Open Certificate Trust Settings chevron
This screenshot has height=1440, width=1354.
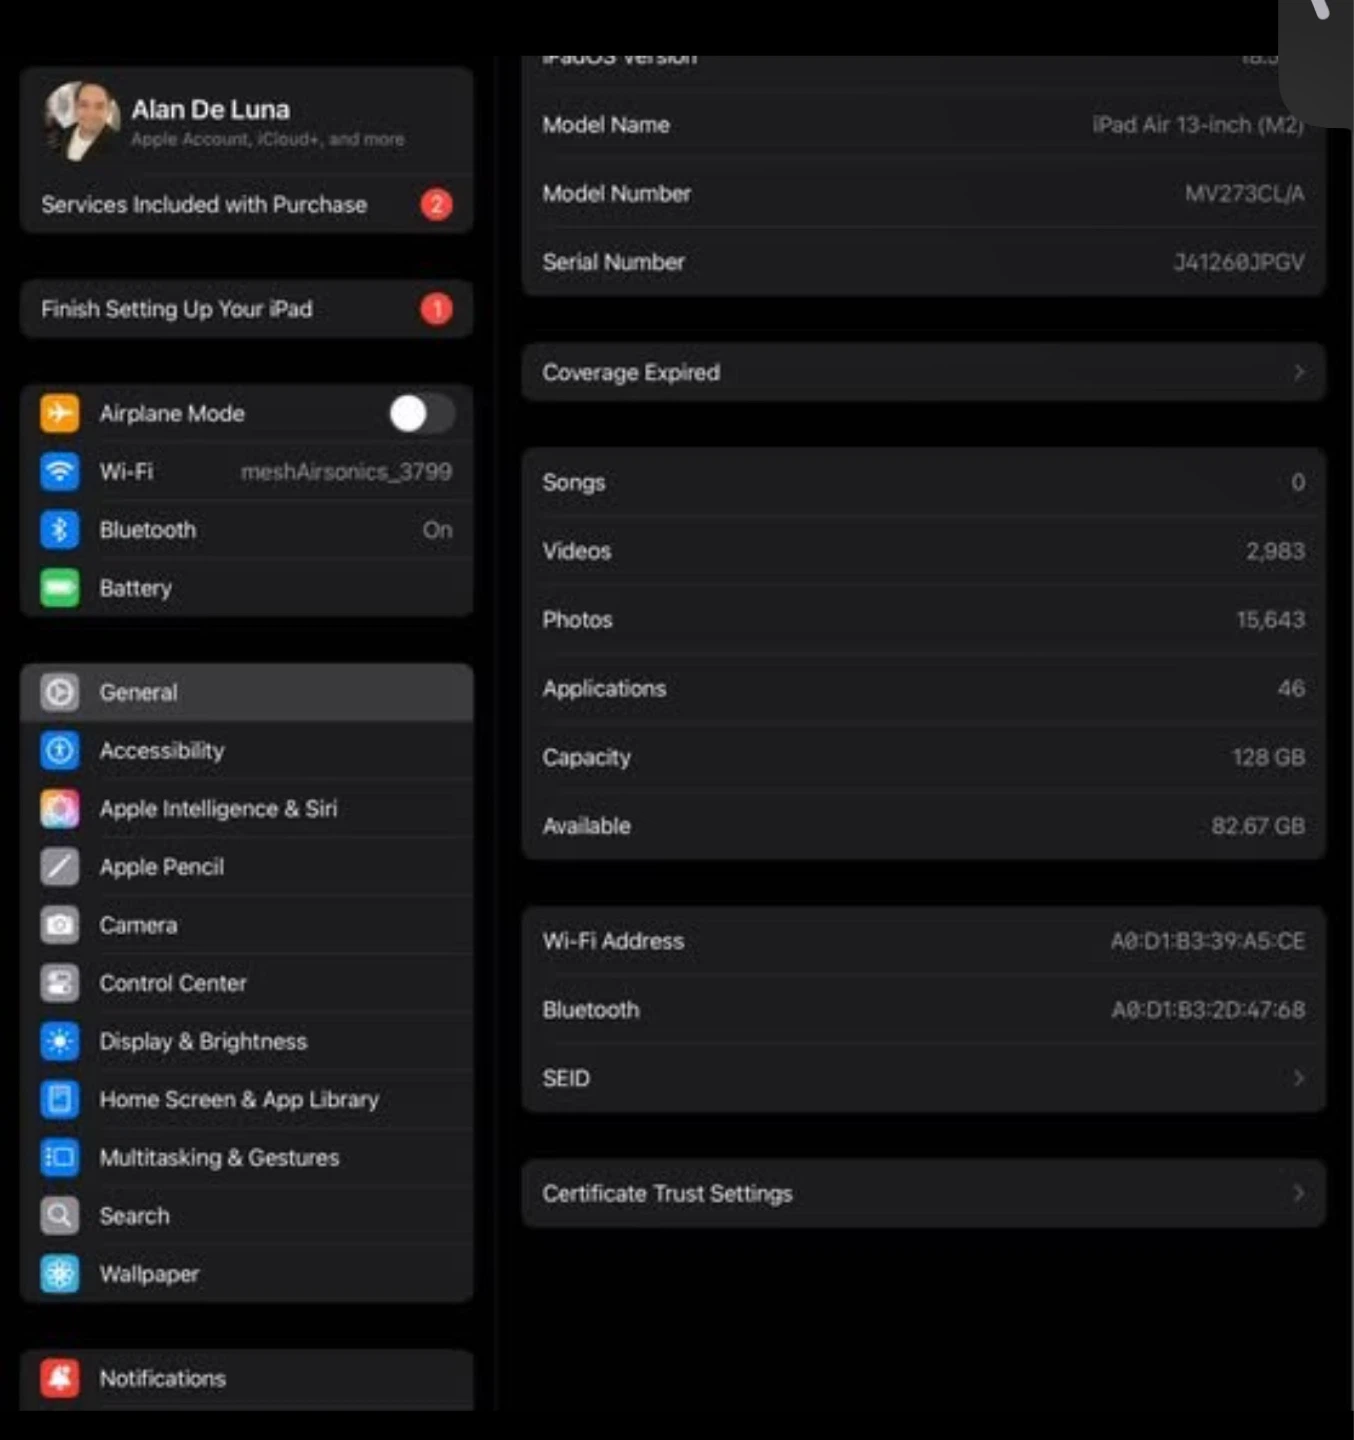[x=1299, y=1193]
